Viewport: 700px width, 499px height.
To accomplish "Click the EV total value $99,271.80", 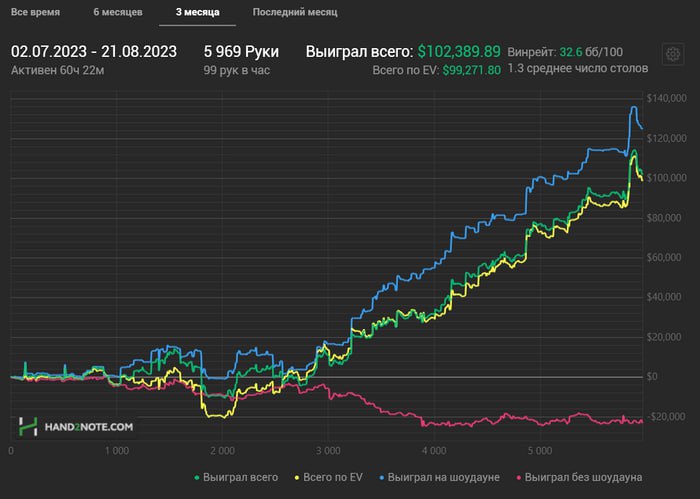I will (x=471, y=70).
